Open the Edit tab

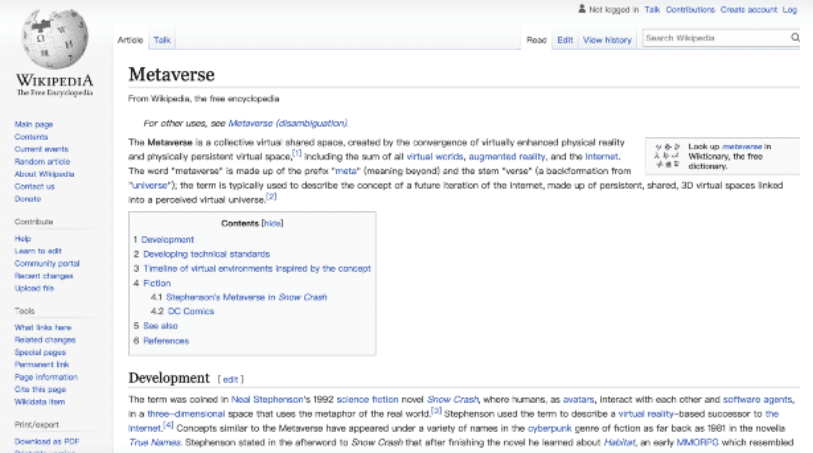tap(565, 40)
